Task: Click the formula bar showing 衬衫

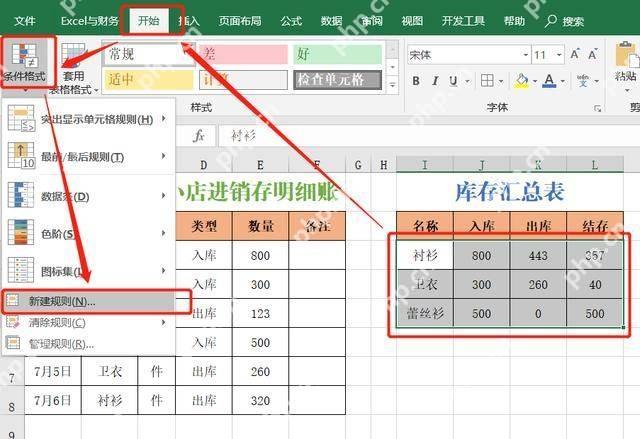Action: coord(429,136)
